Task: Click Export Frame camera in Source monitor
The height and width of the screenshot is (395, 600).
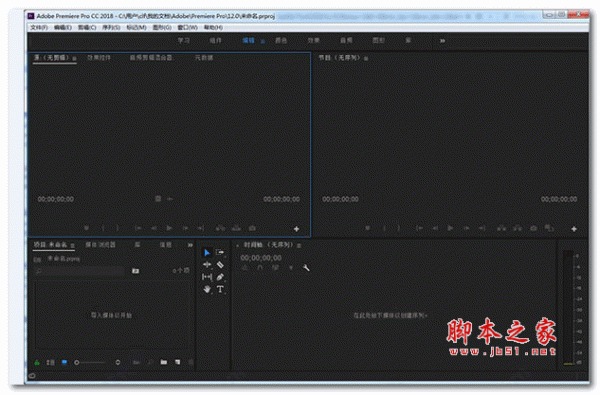Action: pos(252,228)
